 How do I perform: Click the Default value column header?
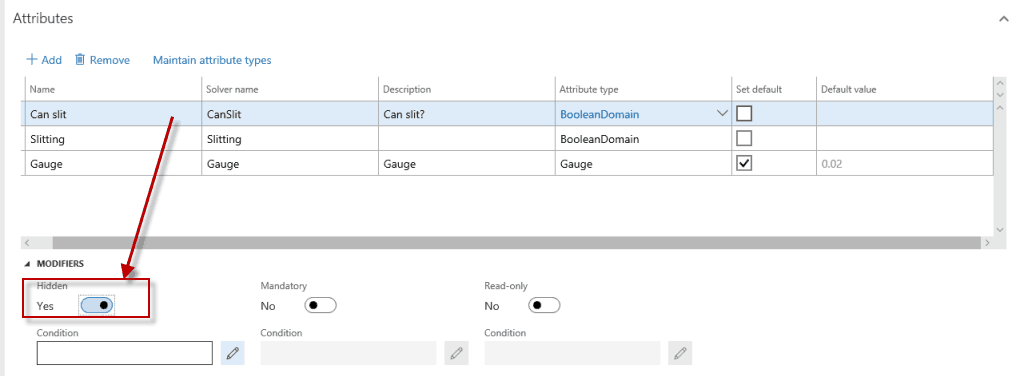[x=904, y=89]
